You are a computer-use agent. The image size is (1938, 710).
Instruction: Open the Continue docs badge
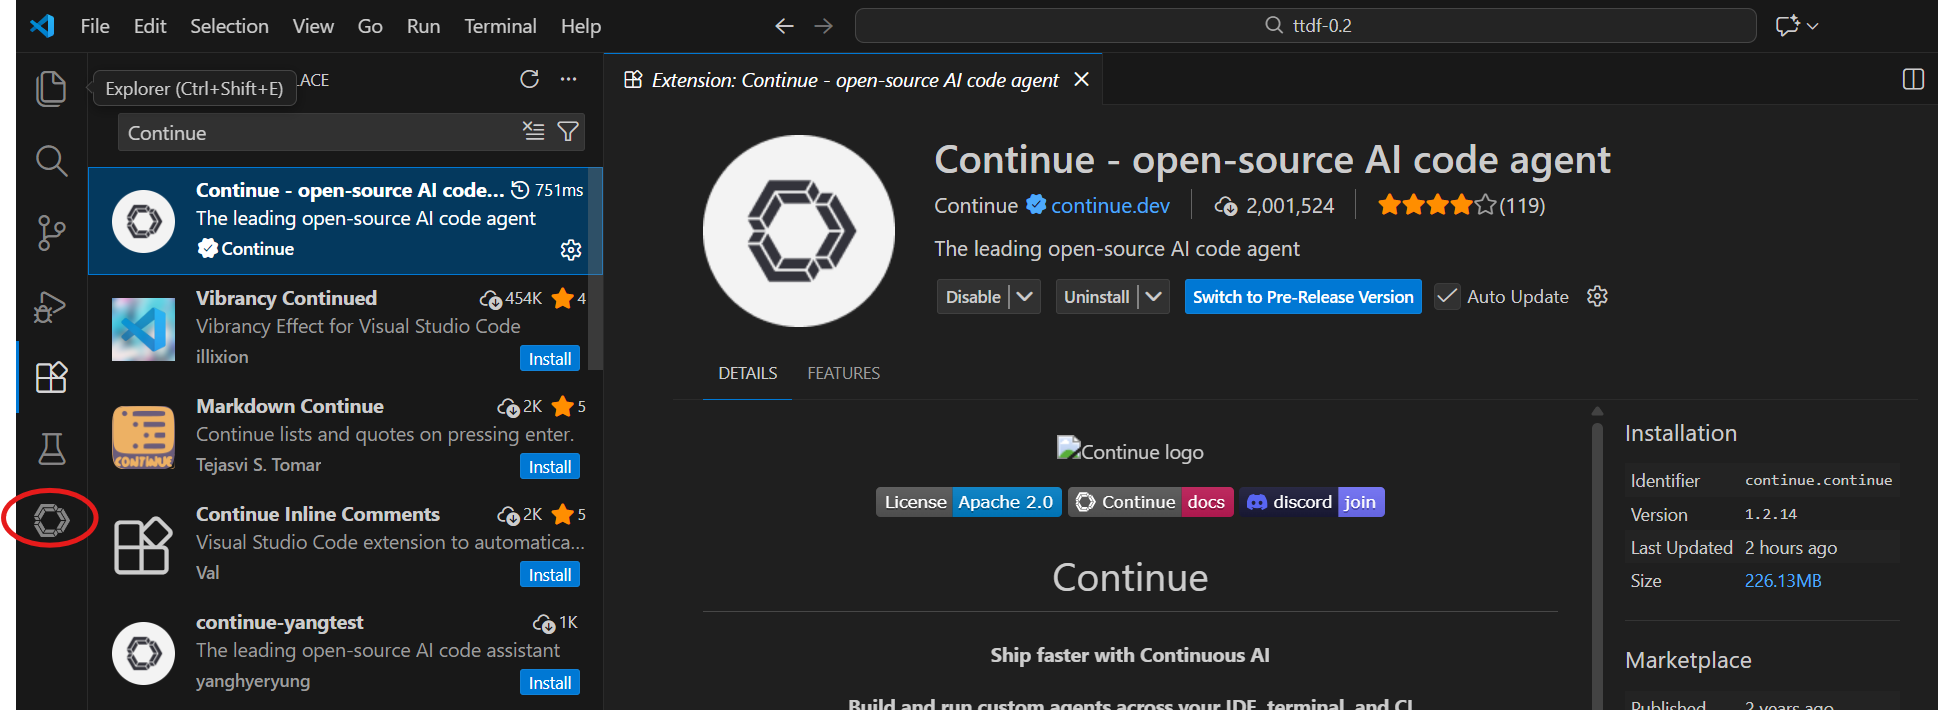[1151, 502]
